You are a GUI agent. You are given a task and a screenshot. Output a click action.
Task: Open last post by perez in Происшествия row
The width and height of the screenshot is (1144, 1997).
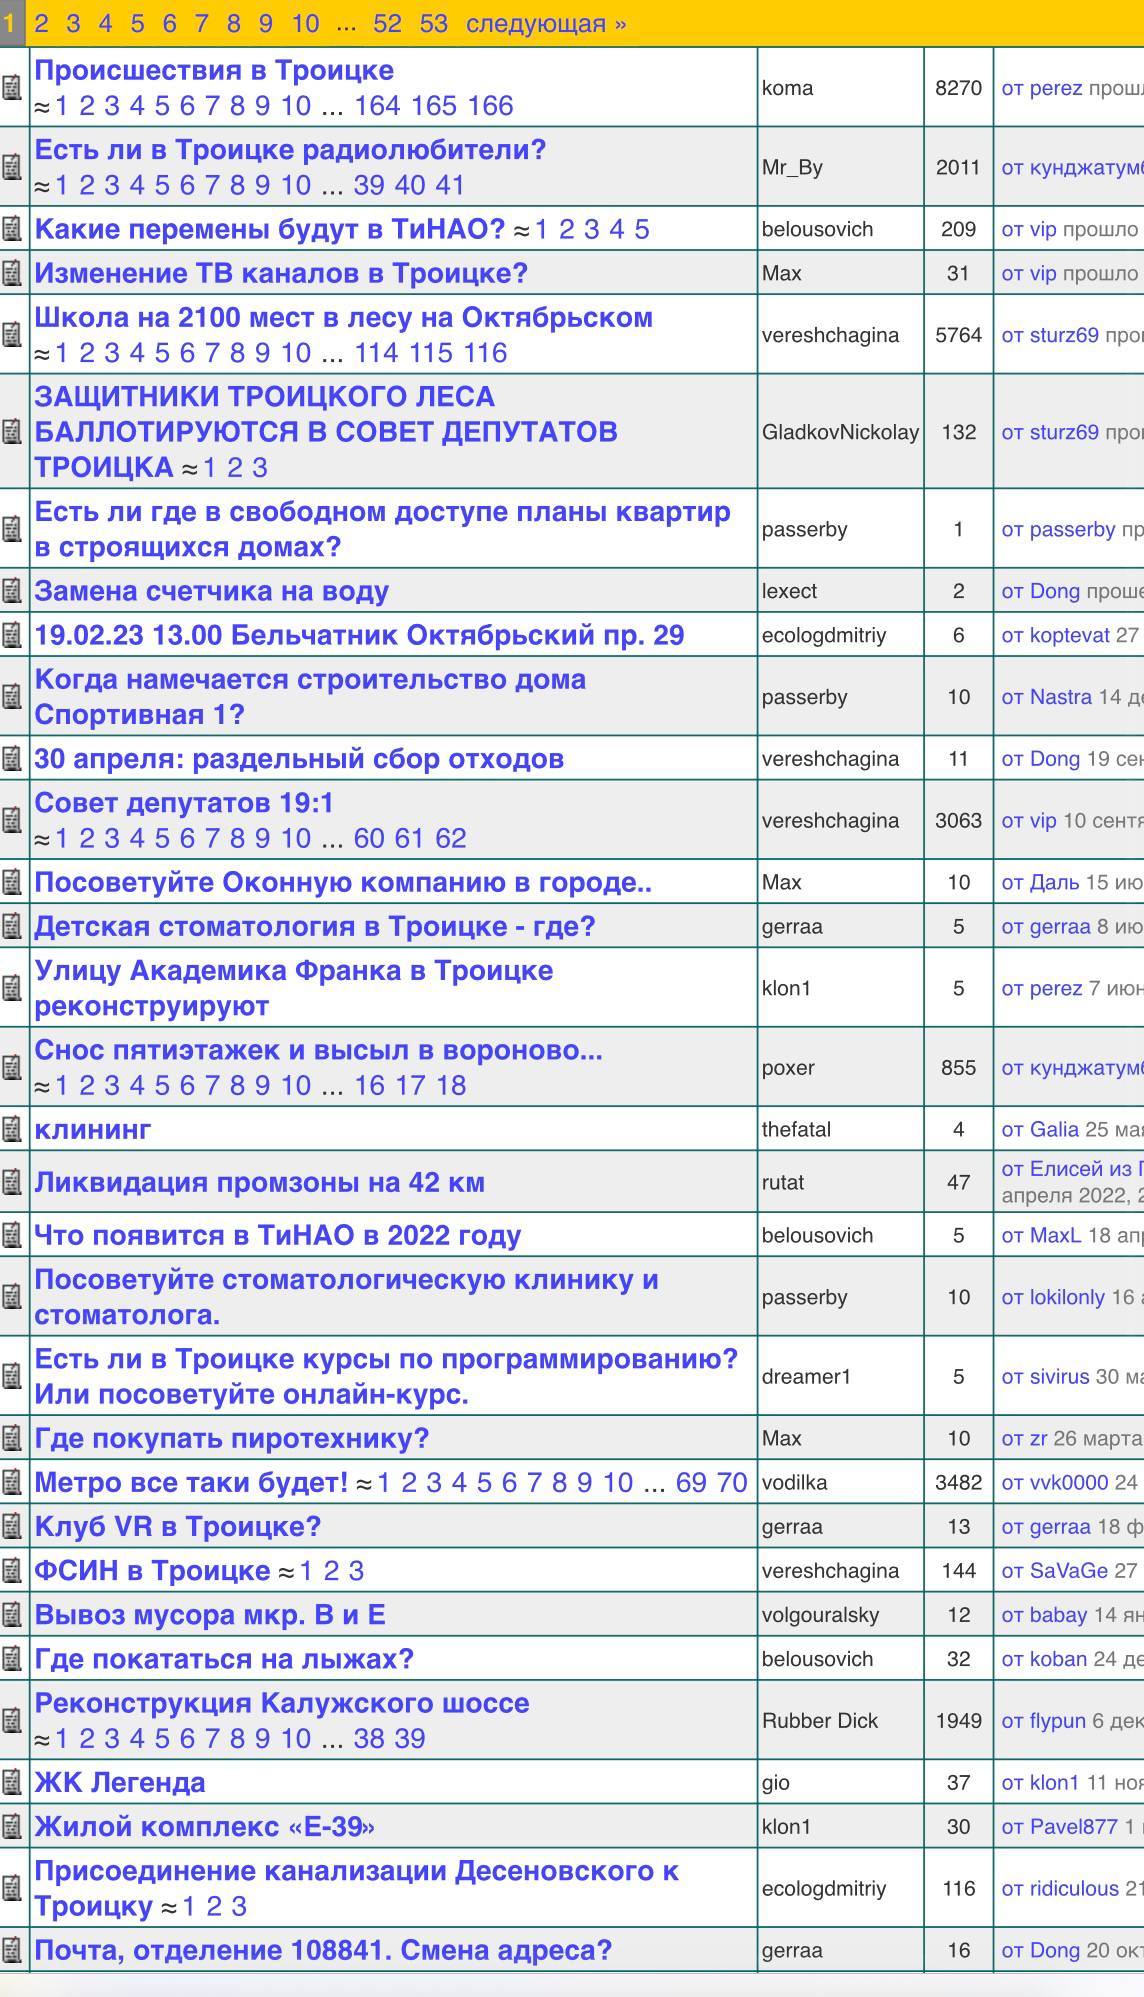(x=1041, y=88)
